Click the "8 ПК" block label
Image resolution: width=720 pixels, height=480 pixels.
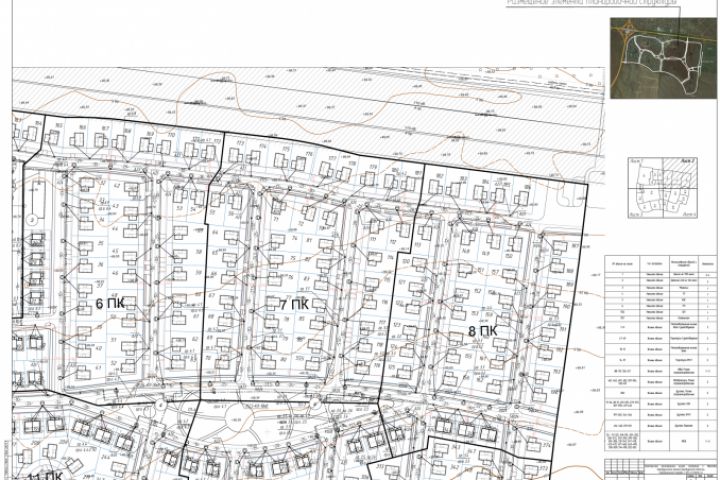point(483,331)
